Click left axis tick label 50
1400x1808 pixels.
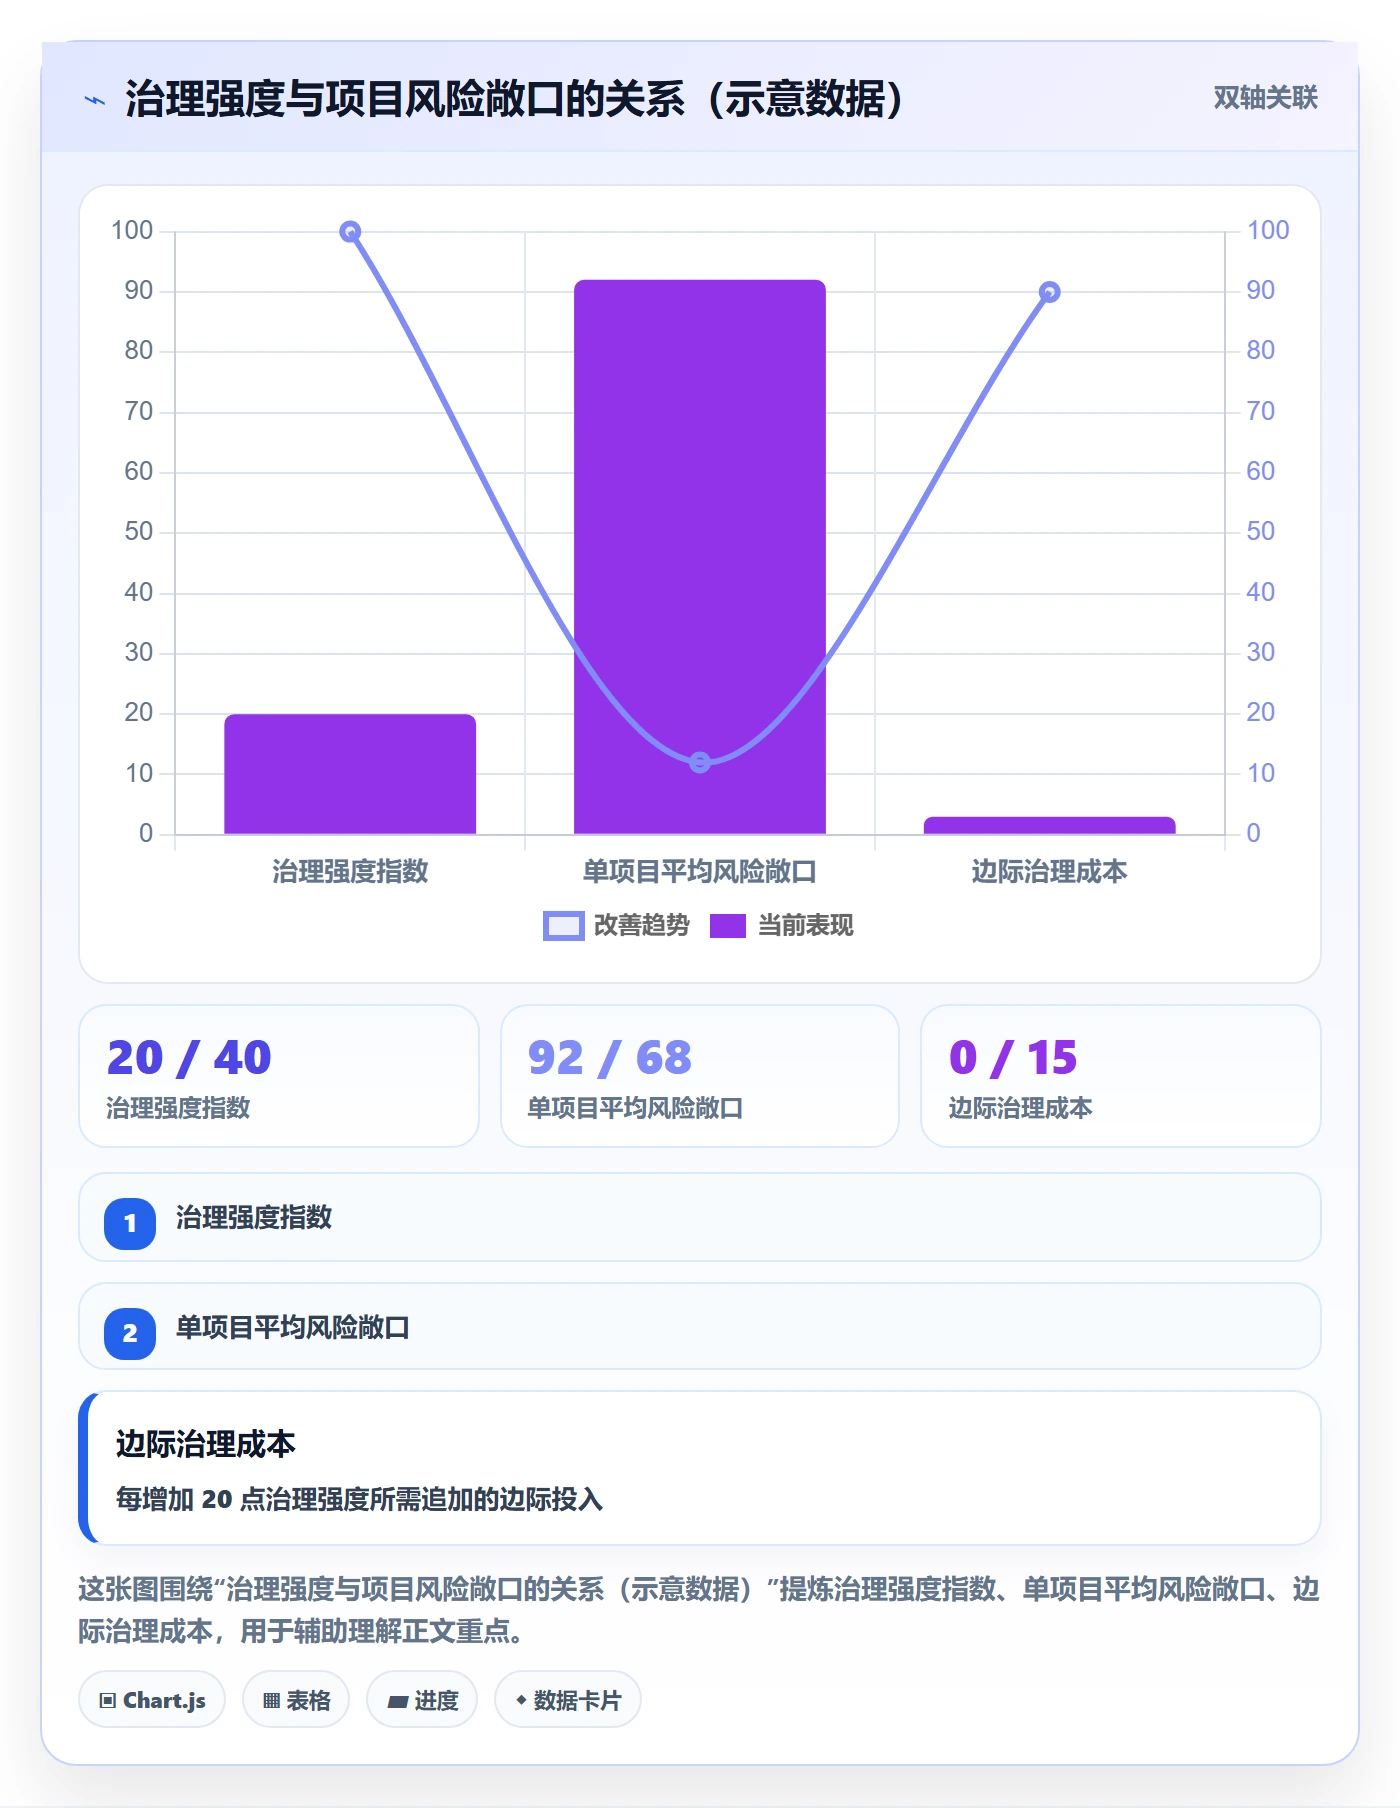point(139,532)
